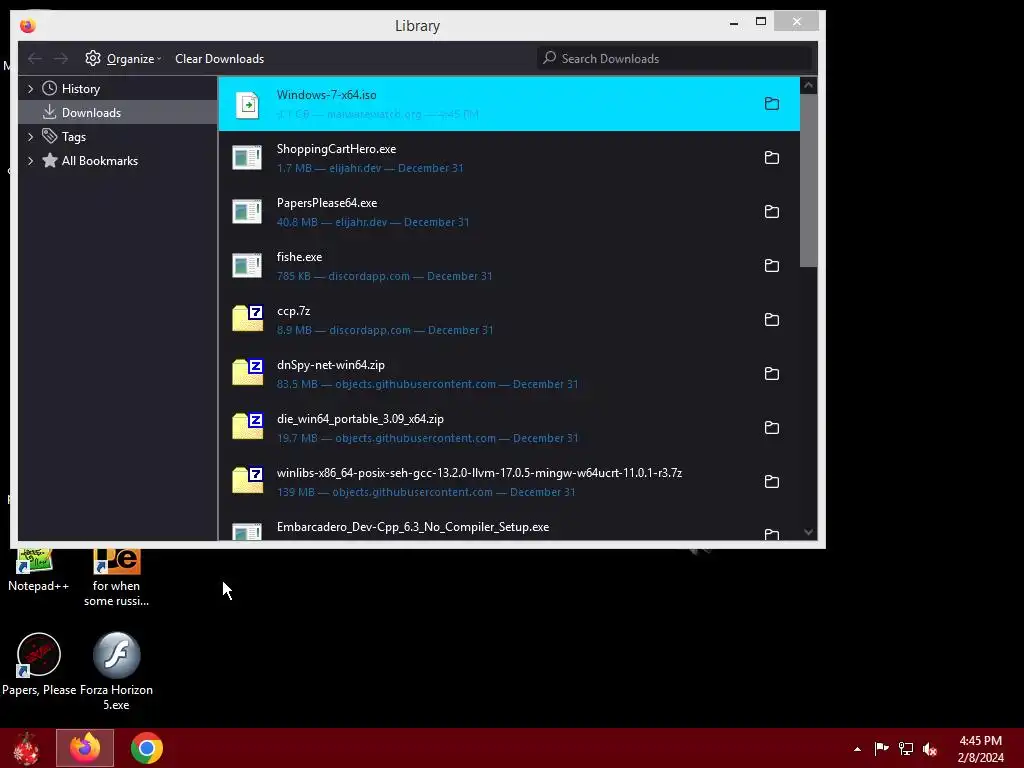This screenshot has width=1024, height=768.
Task: Click the scrollbar up arrow
Action: click(808, 86)
